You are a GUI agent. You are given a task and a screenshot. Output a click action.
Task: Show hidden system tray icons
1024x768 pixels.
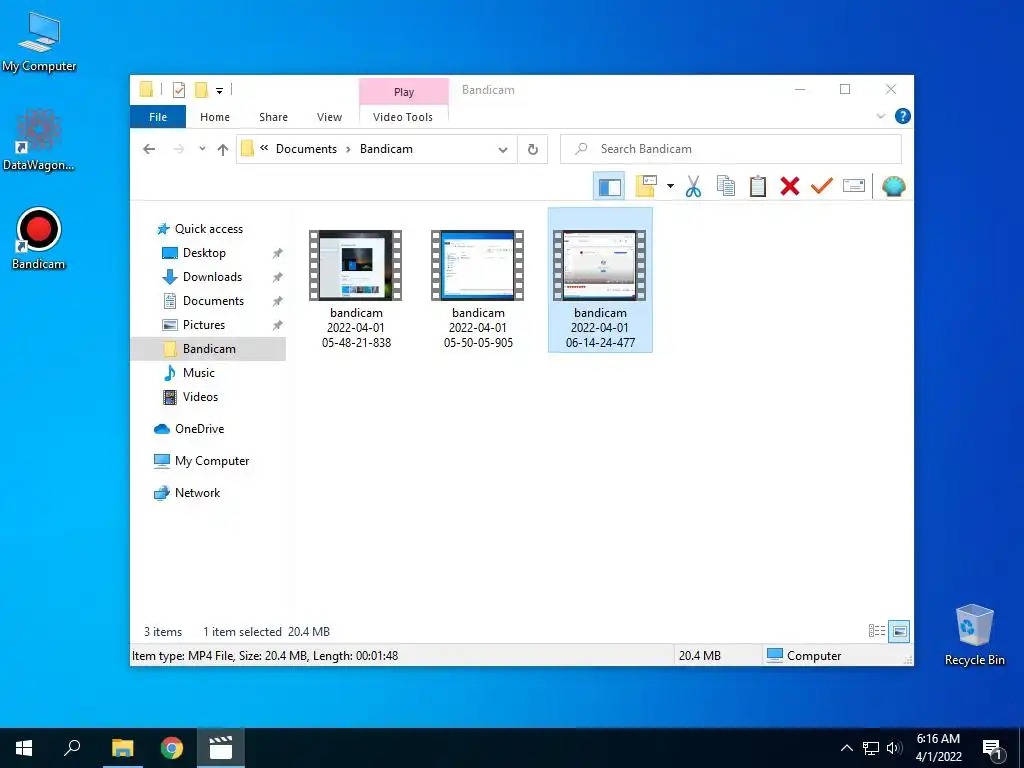[x=846, y=748]
